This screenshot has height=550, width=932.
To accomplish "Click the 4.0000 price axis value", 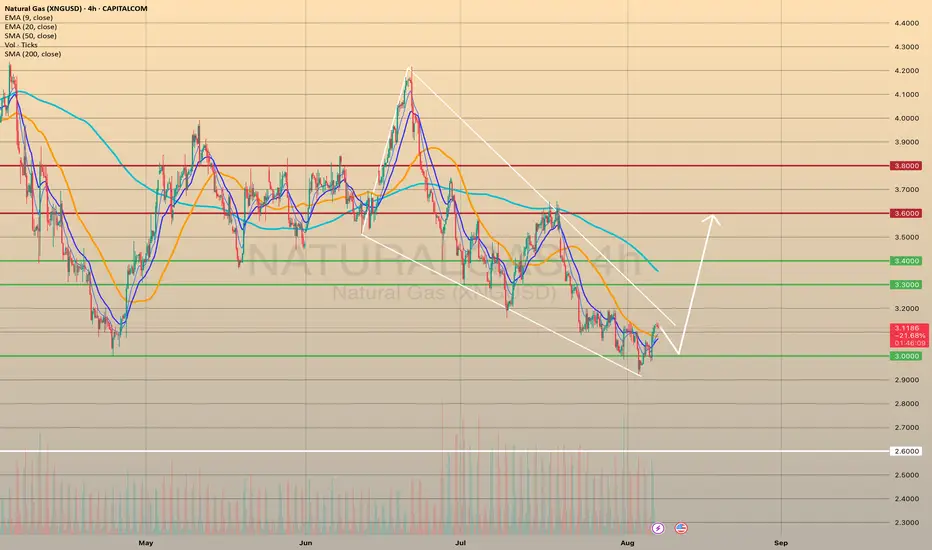I will [906, 118].
